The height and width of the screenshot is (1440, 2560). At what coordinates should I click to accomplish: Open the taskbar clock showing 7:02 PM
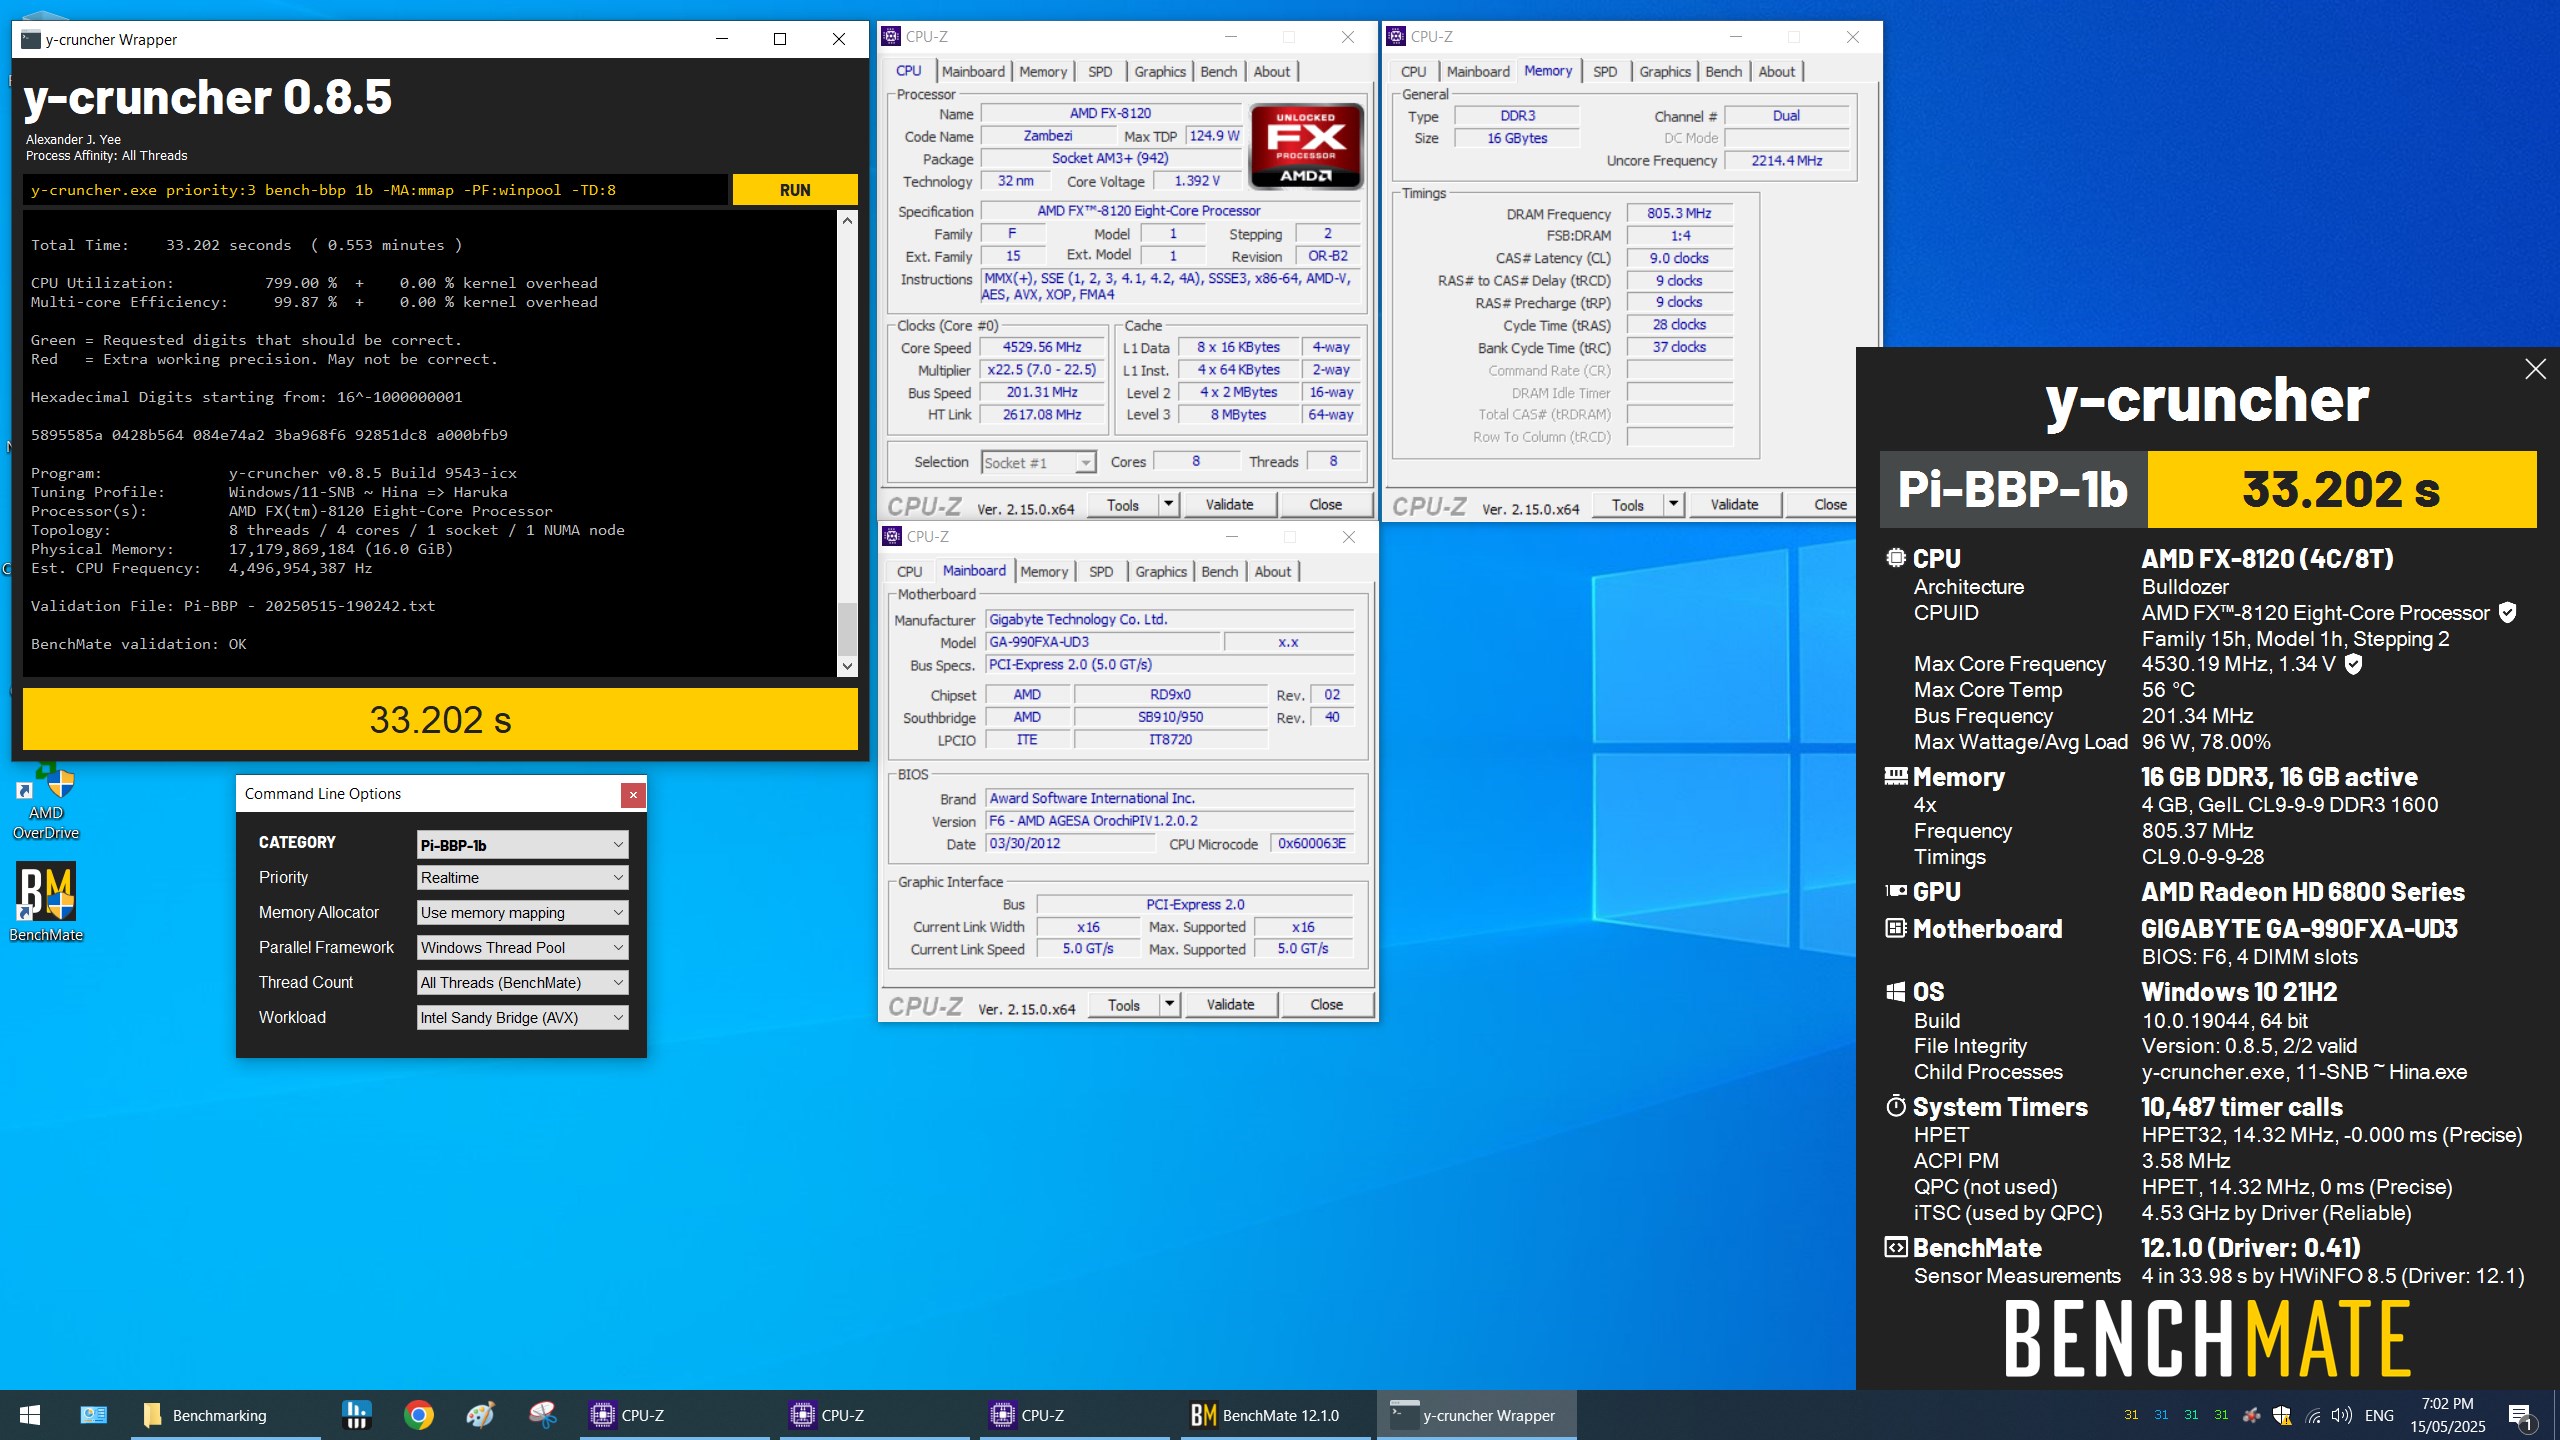click(2447, 1415)
